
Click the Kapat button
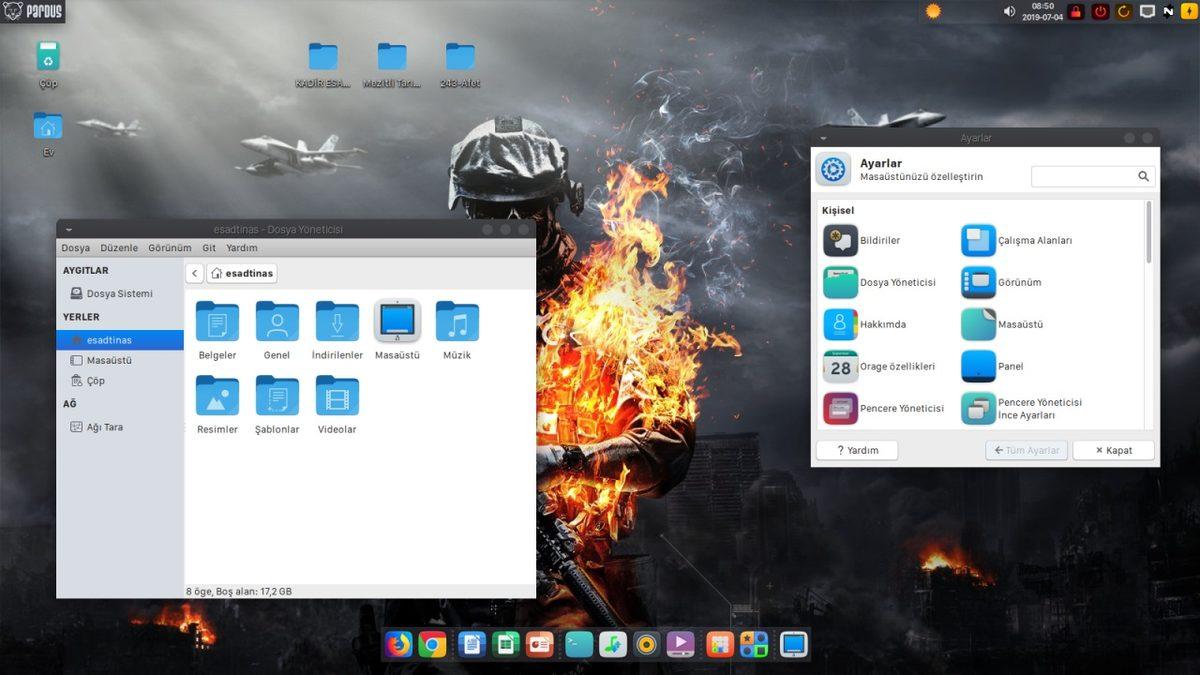1113,450
